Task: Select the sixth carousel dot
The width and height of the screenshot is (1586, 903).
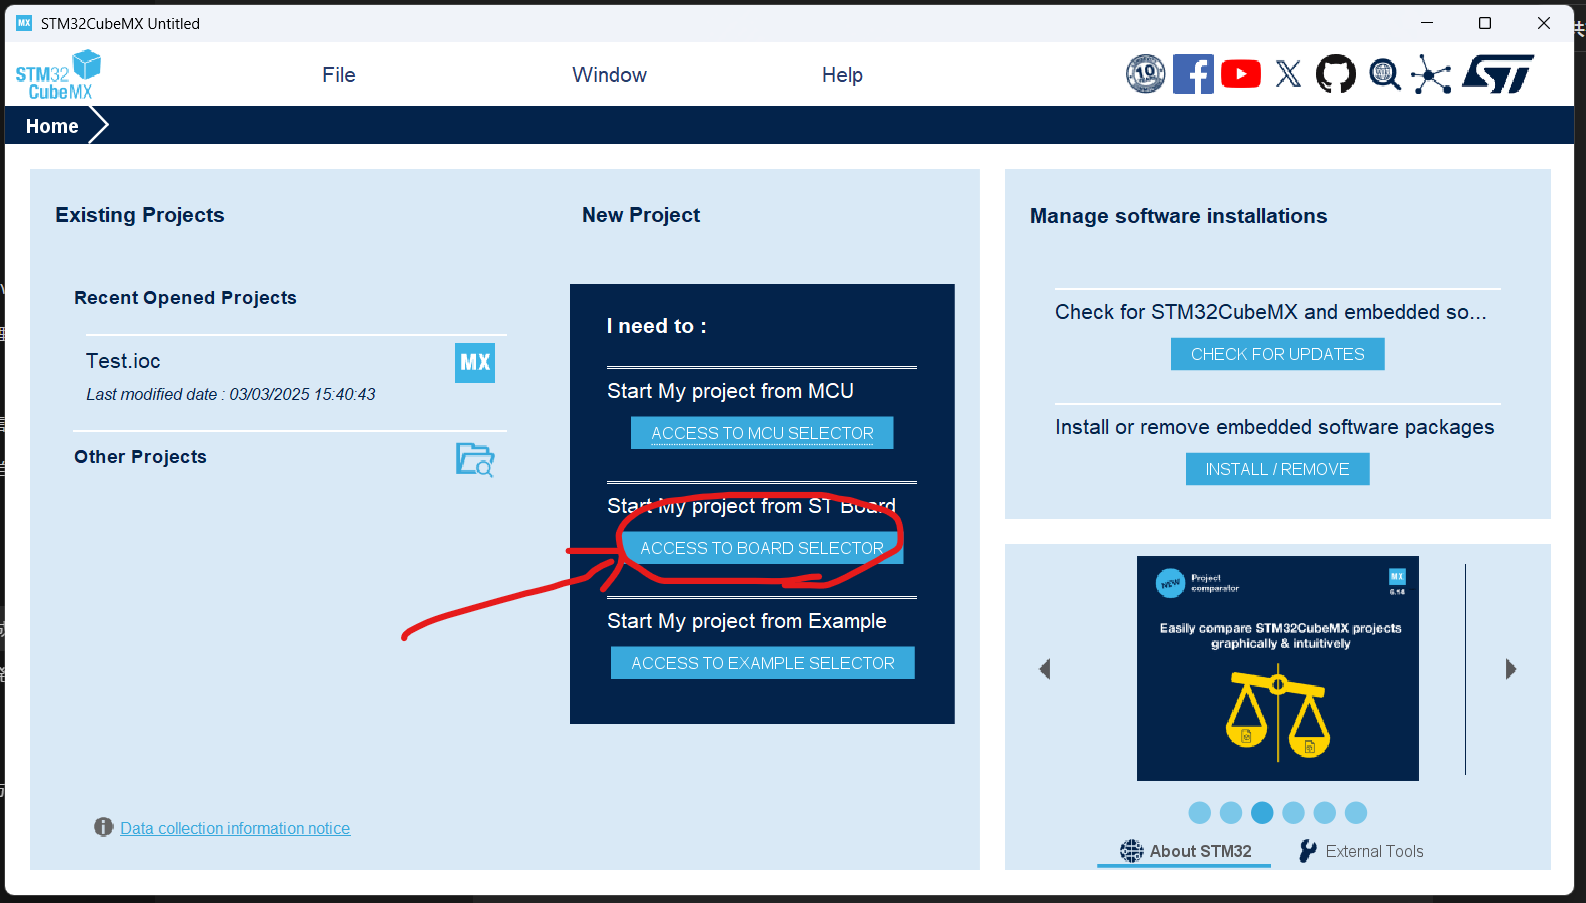Action: pos(1356,813)
